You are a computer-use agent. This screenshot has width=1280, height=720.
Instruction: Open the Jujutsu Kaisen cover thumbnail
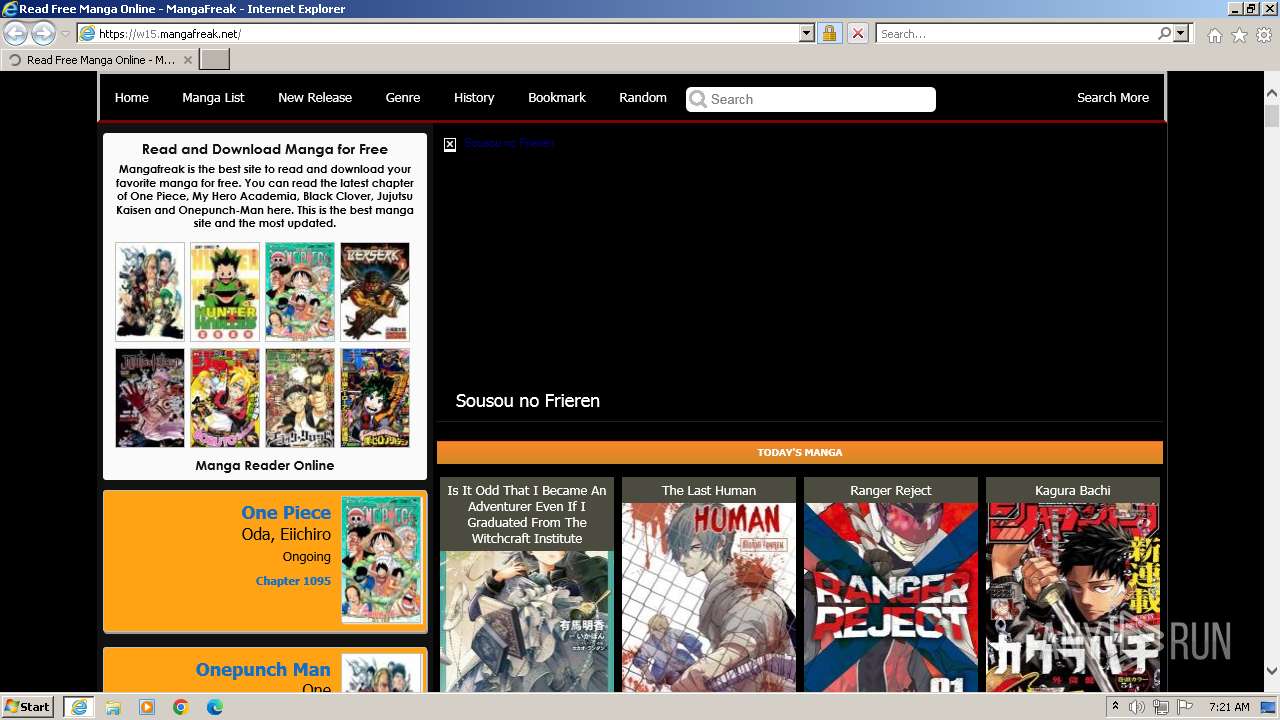point(150,398)
